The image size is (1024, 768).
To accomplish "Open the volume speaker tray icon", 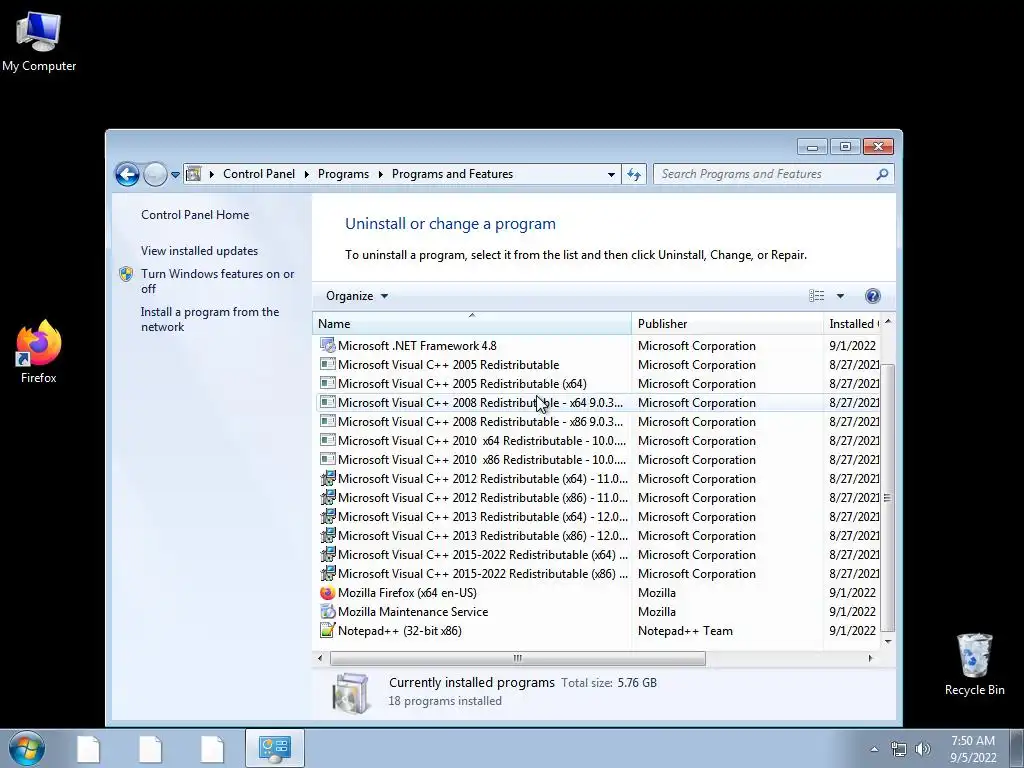I will (x=923, y=749).
